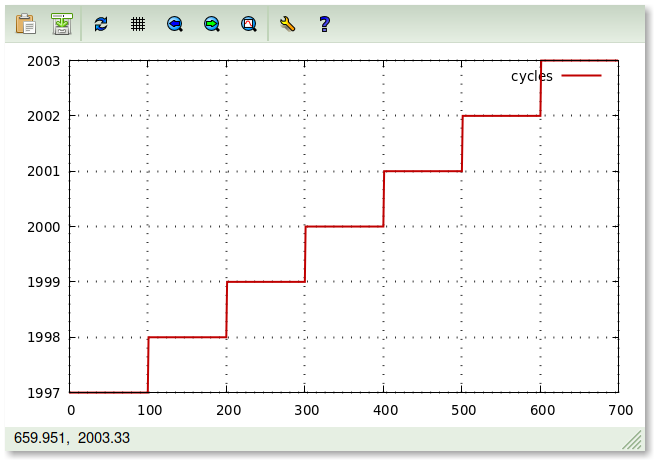The image size is (654, 460).
Task: Click the 2003 y-axis label
Action: pos(44,61)
